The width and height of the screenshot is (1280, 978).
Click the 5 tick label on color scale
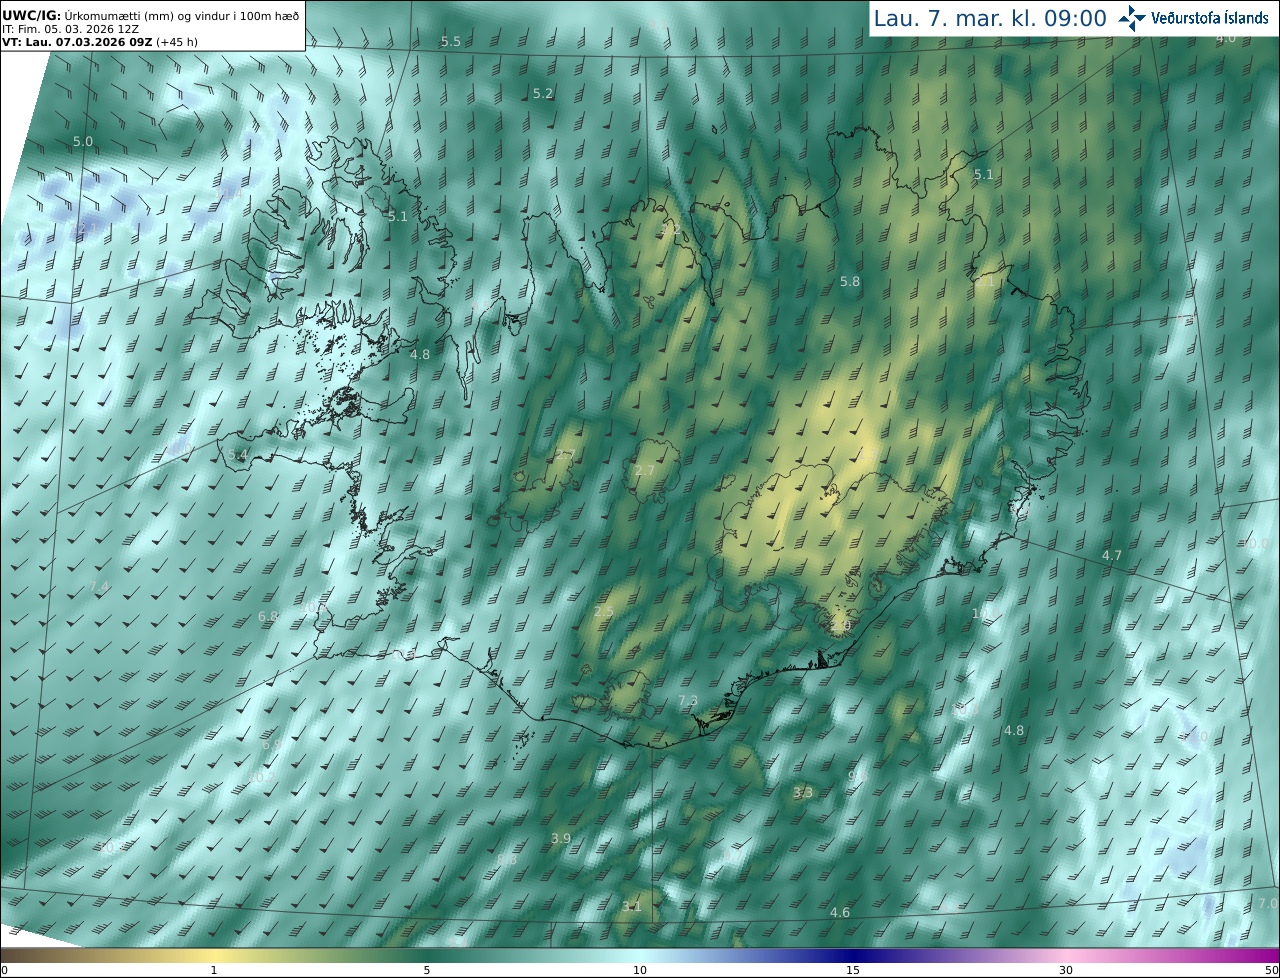point(427,970)
